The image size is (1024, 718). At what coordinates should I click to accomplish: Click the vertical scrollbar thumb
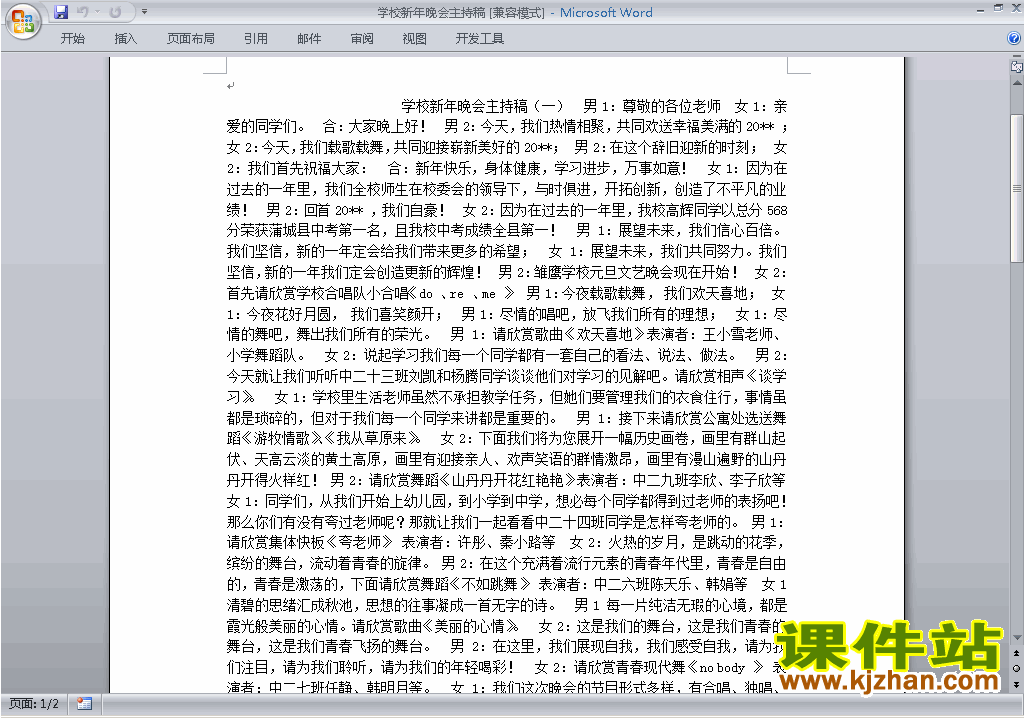[x=1017, y=189]
